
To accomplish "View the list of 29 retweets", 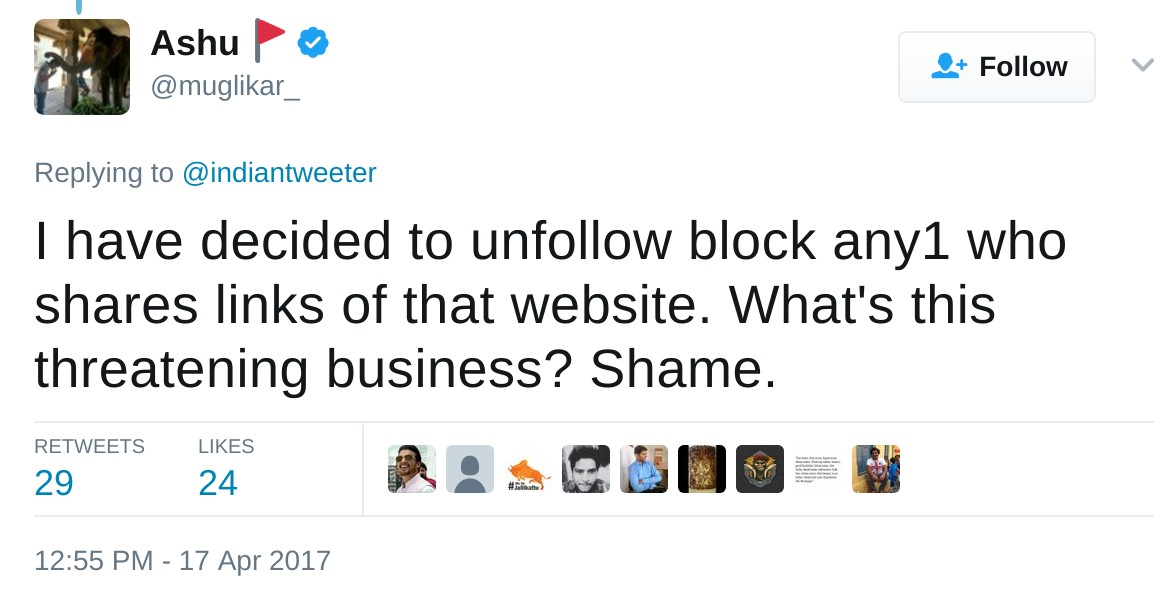I will [54, 483].
